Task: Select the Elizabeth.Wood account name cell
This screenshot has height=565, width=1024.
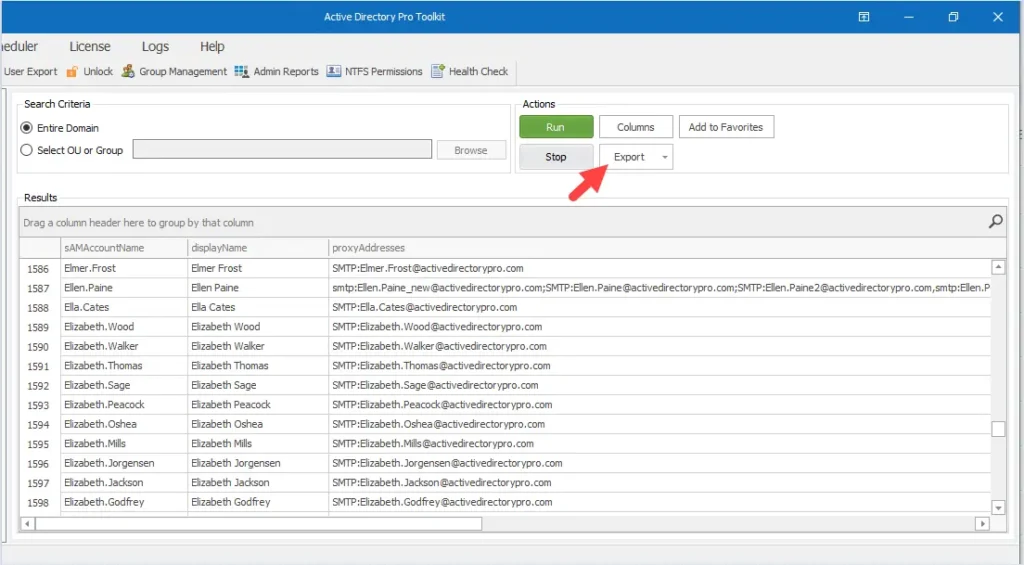Action: tap(124, 327)
